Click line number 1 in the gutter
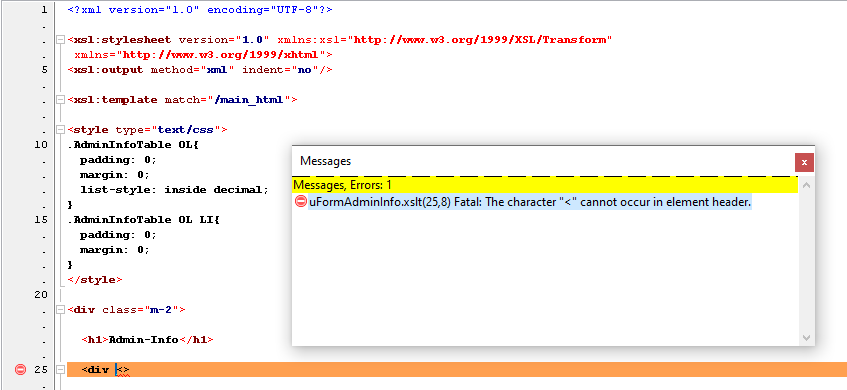 (44, 10)
